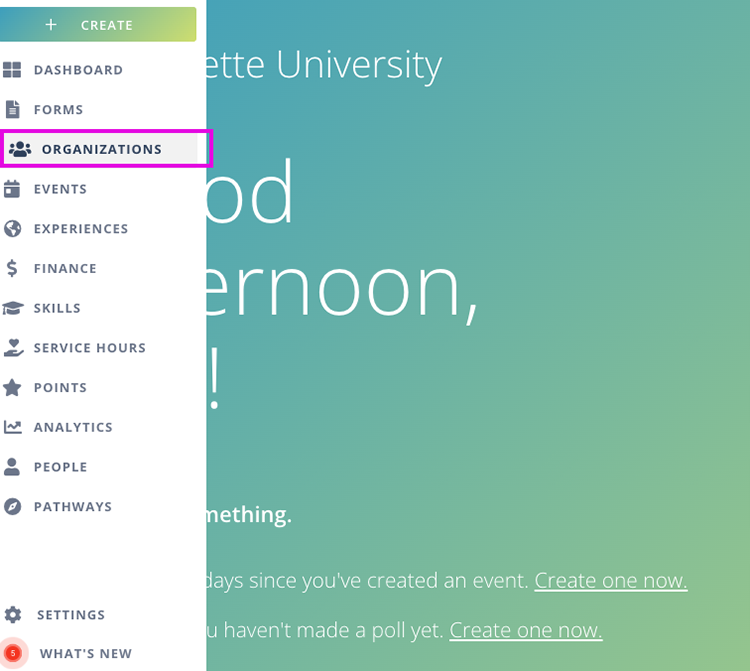Select the Analytics menu label
Image resolution: width=750 pixels, height=671 pixels.
(x=73, y=427)
